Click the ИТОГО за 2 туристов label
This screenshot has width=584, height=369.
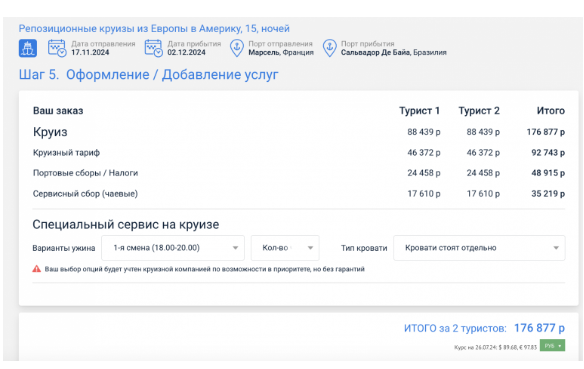[x=455, y=328]
